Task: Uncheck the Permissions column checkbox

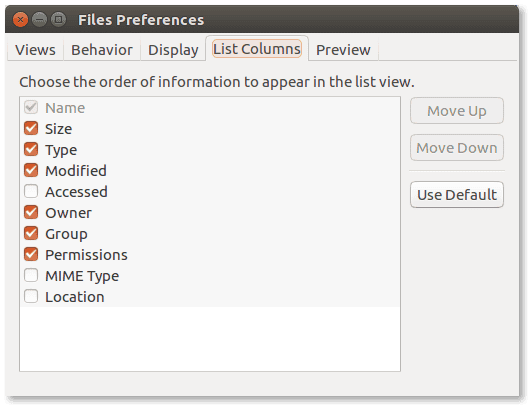Action: click(x=31, y=255)
